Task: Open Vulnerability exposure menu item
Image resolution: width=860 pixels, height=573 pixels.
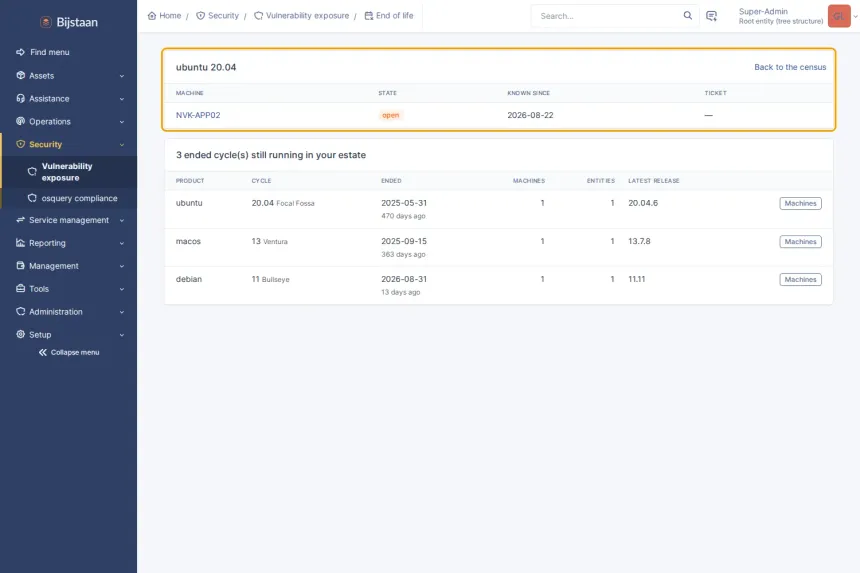Action: pos(69,172)
